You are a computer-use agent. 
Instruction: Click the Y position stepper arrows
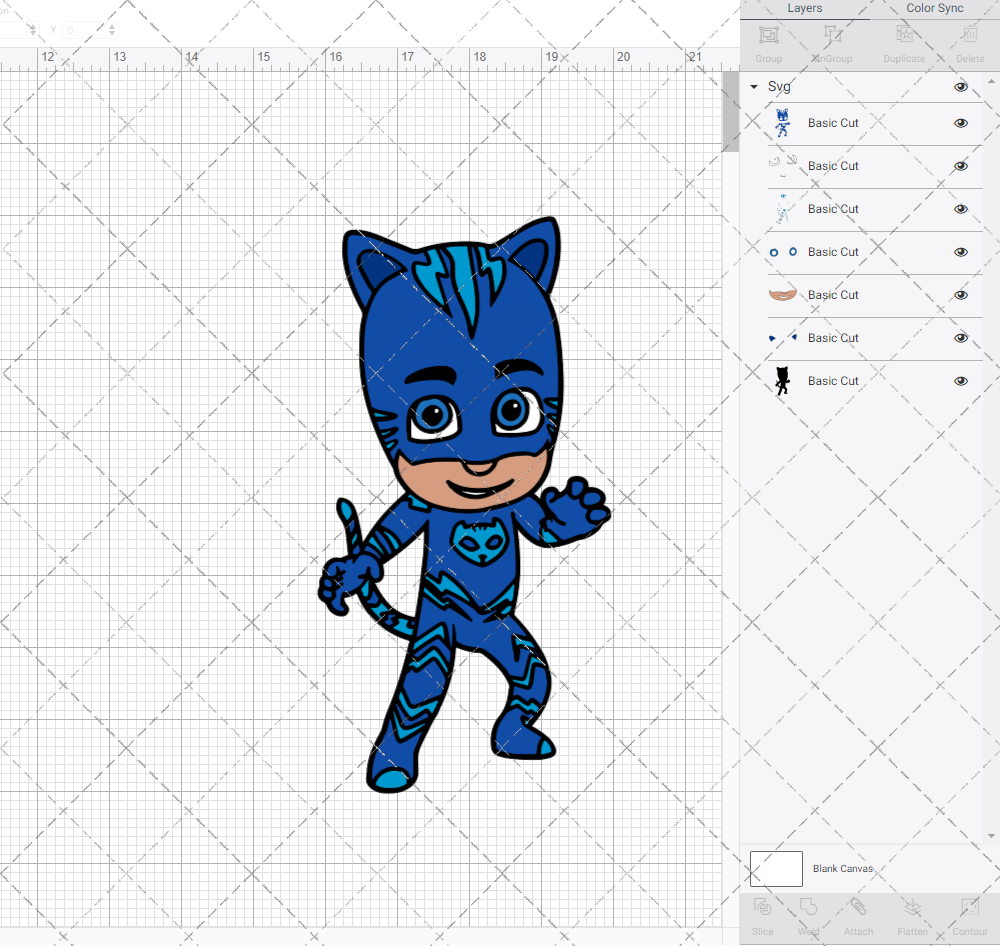click(x=112, y=30)
